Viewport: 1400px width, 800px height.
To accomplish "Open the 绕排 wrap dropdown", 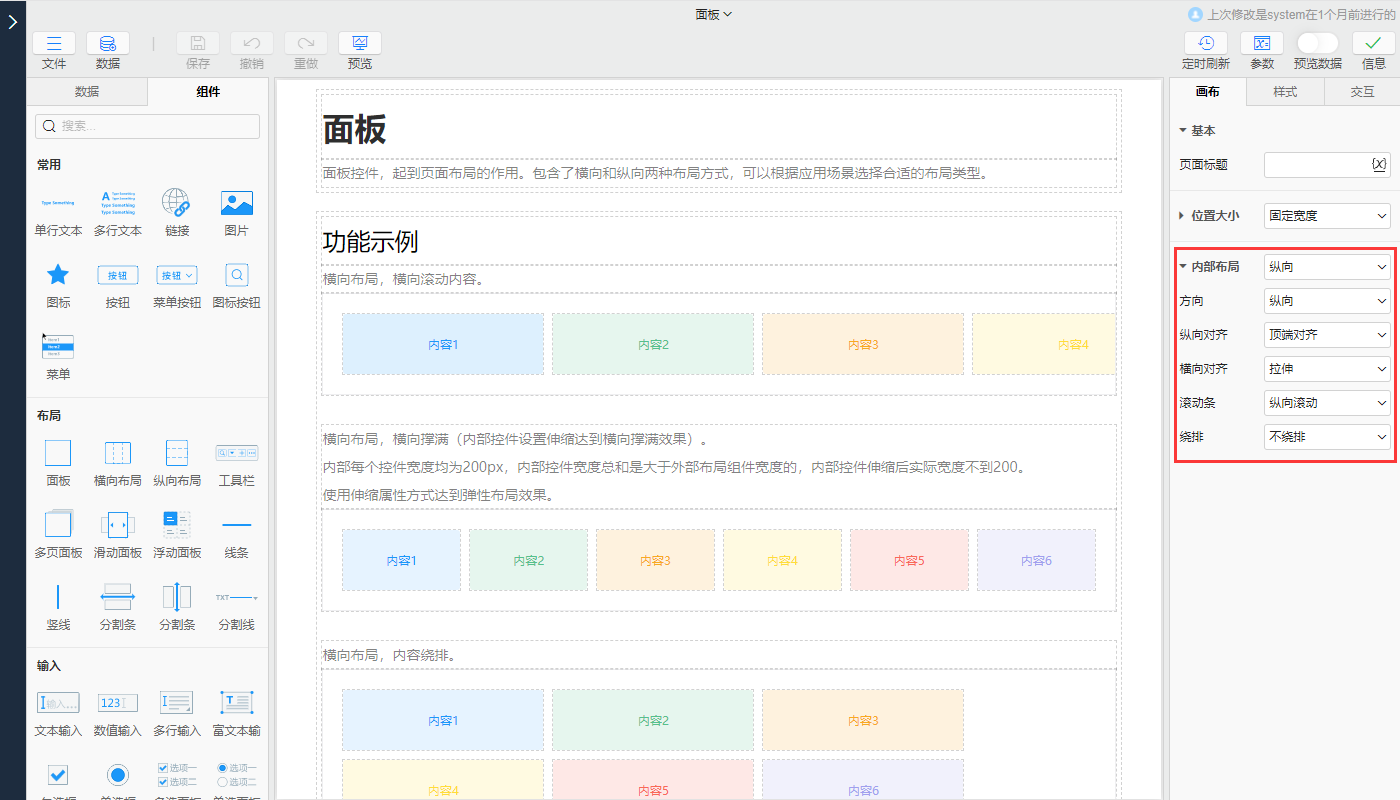I will tap(1327, 436).
